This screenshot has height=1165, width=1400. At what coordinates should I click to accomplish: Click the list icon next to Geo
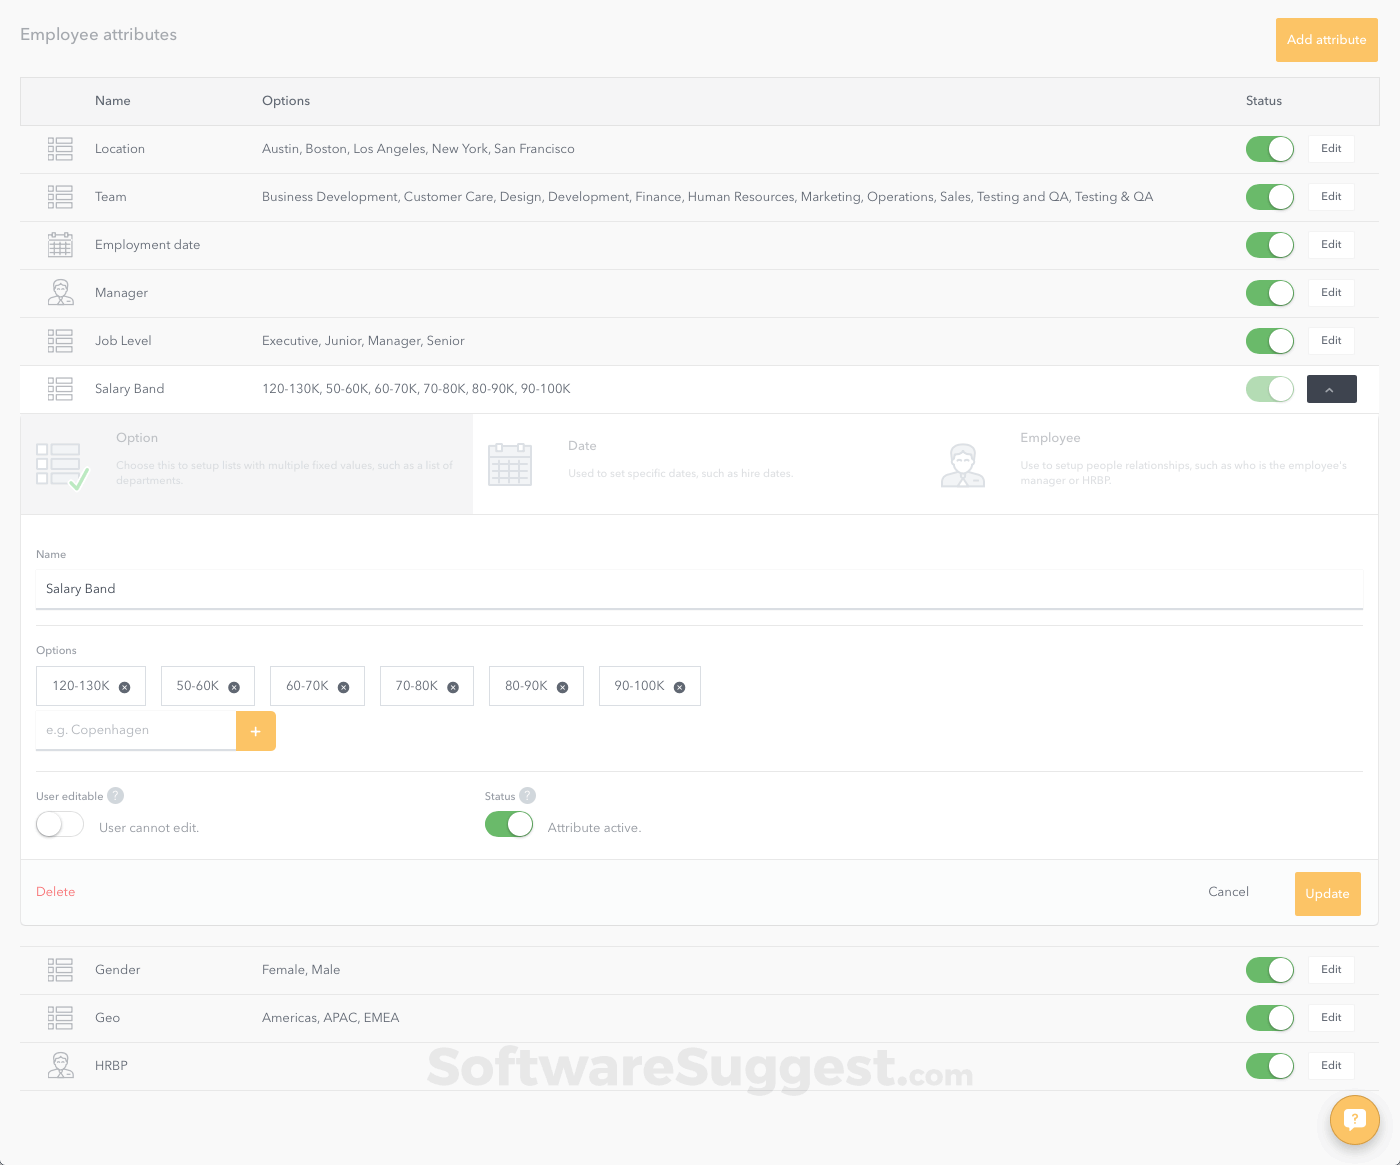coord(60,1017)
